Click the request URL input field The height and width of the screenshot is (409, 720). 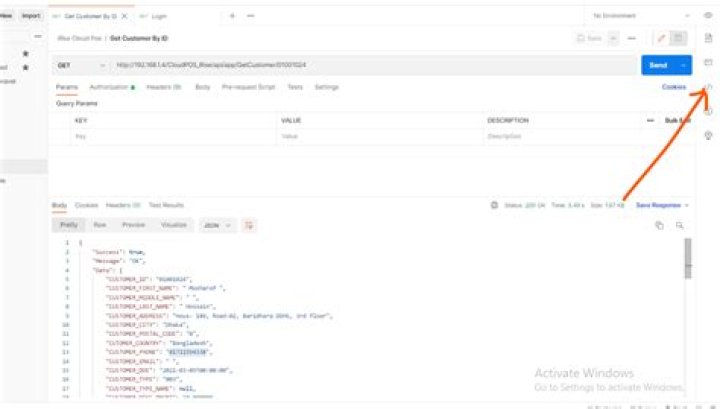pos(373,65)
